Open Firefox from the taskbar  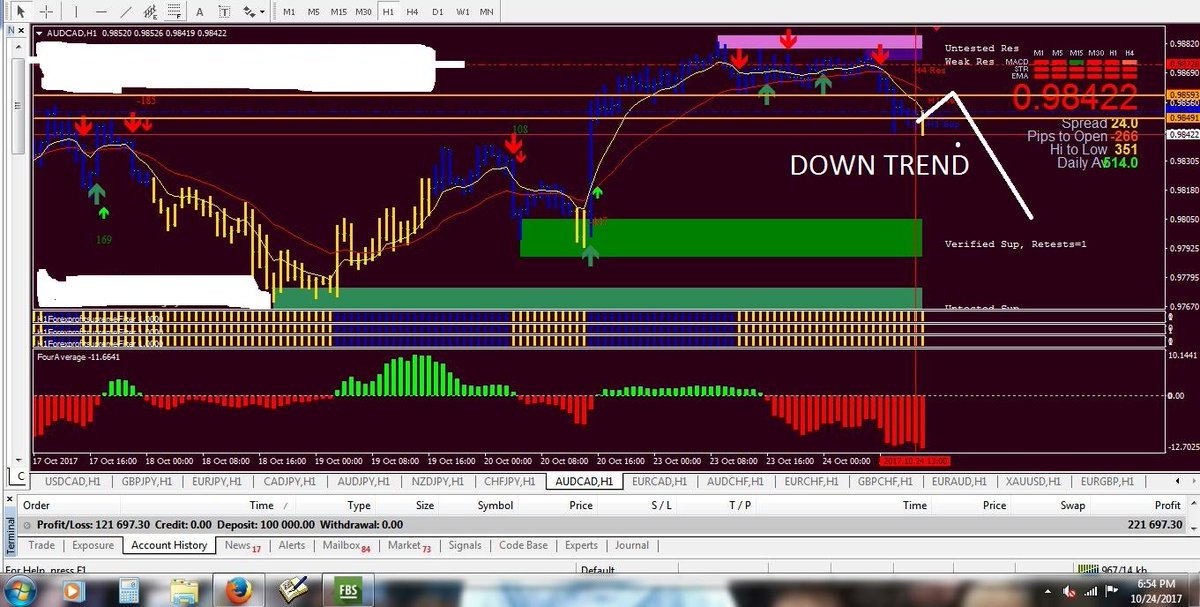(x=239, y=590)
